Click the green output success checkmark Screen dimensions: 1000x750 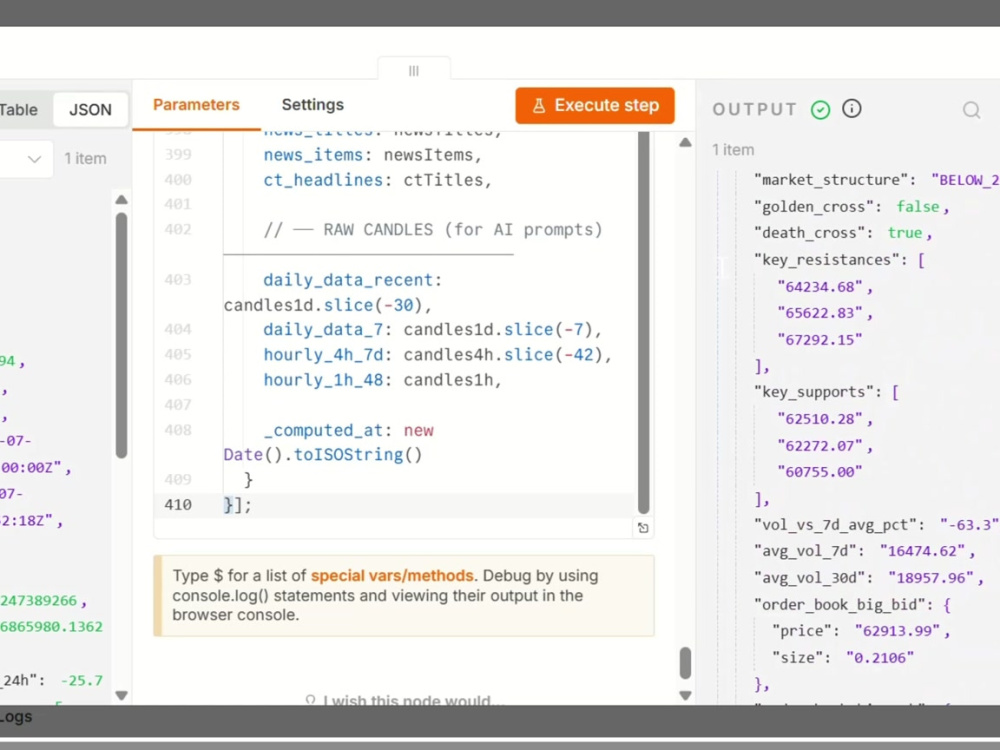820,110
